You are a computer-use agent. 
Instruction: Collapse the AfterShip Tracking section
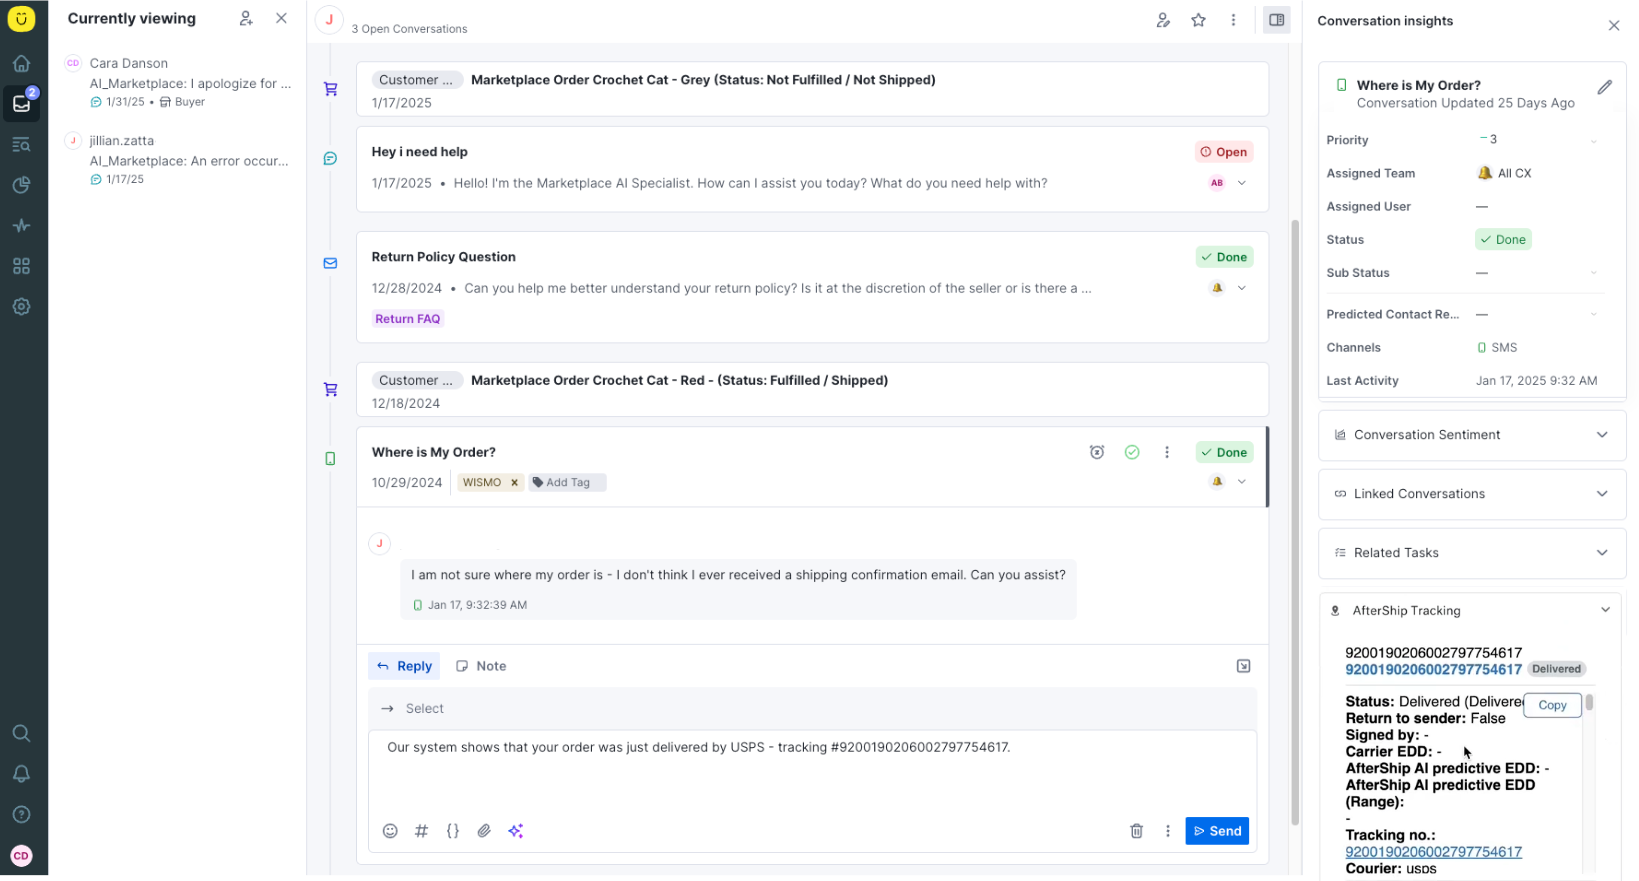(x=1605, y=610)
